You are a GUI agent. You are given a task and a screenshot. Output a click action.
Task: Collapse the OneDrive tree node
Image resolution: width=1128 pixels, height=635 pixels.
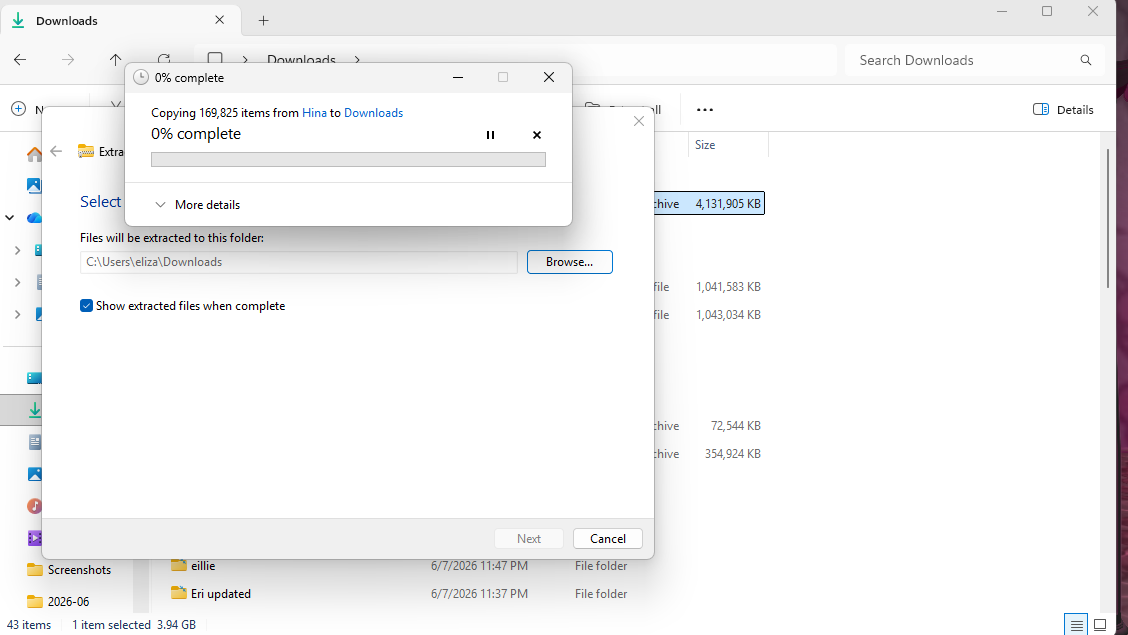click(x=9, y=217)
